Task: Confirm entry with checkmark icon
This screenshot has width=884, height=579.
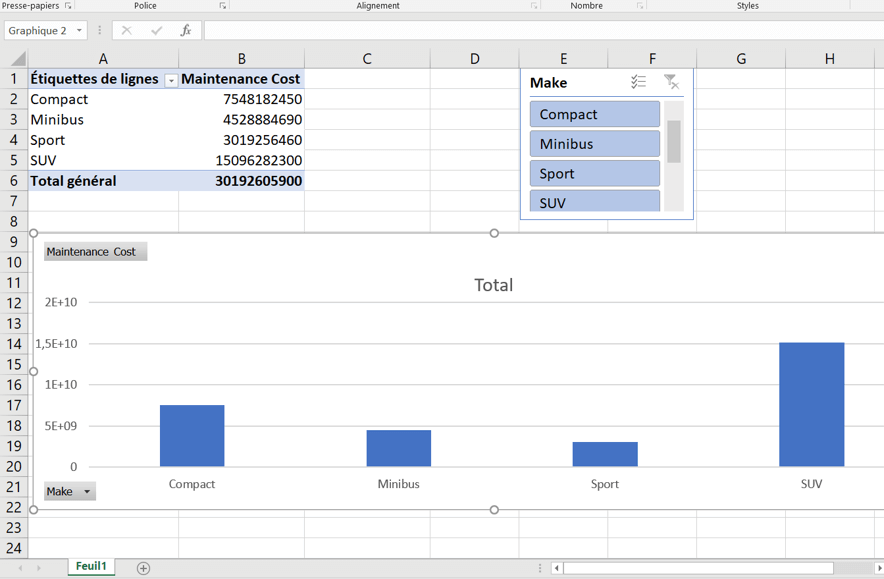Action: pos(156,30)
